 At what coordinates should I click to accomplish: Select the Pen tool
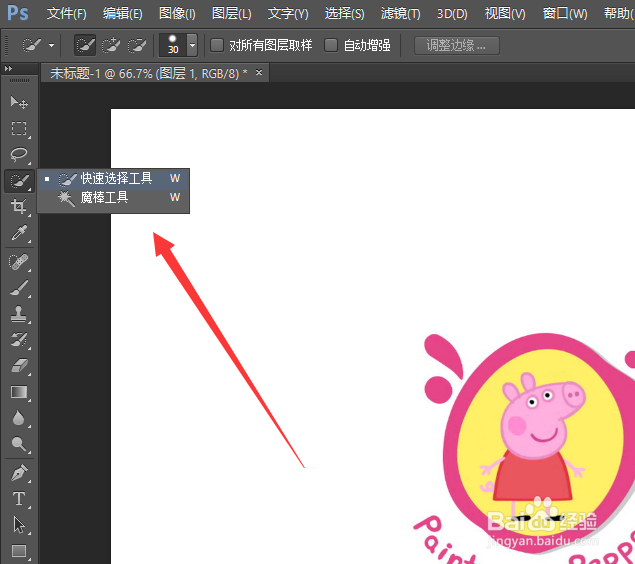click(x=19, y=473)
